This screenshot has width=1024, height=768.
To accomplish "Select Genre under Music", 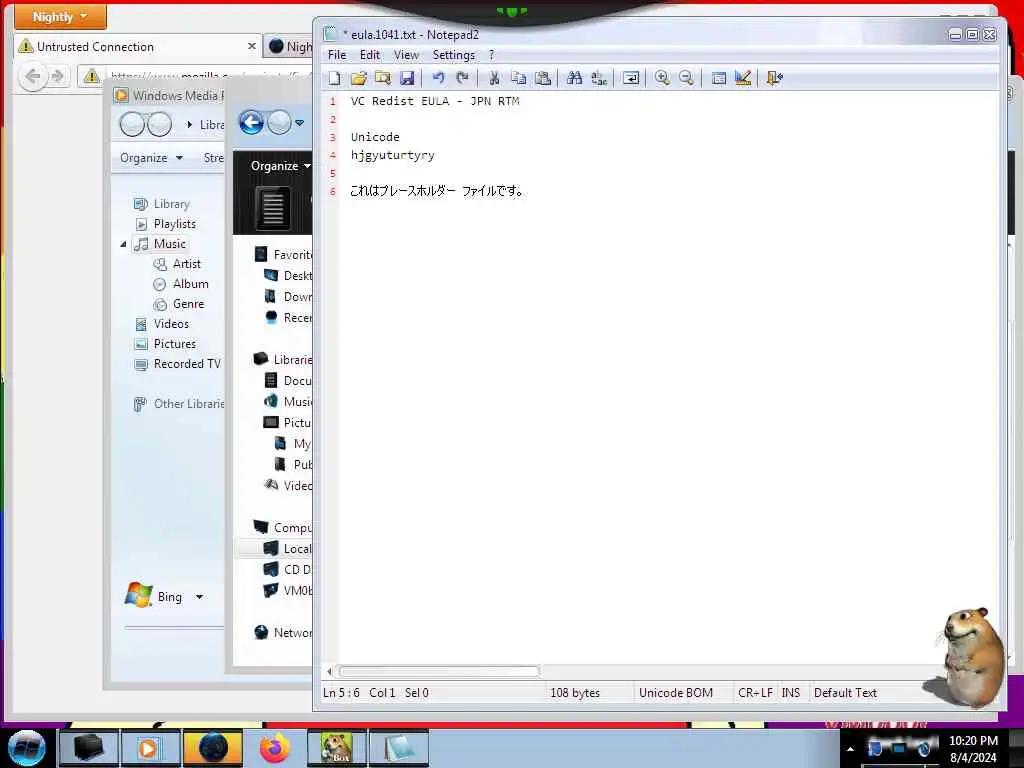I will point(188,304).
